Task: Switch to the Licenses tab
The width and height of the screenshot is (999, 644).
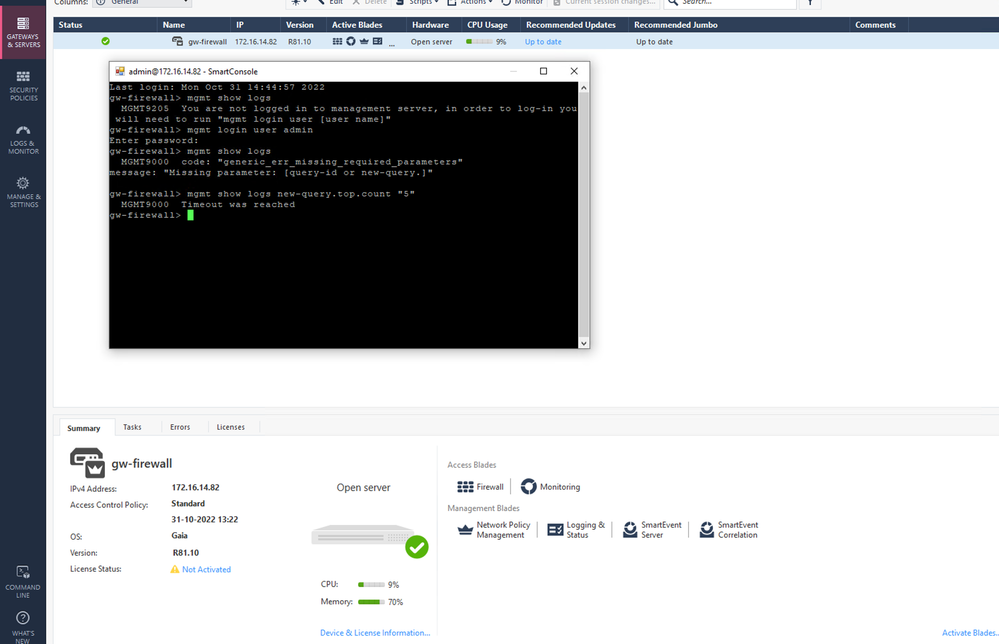Action: click(231, 427)
